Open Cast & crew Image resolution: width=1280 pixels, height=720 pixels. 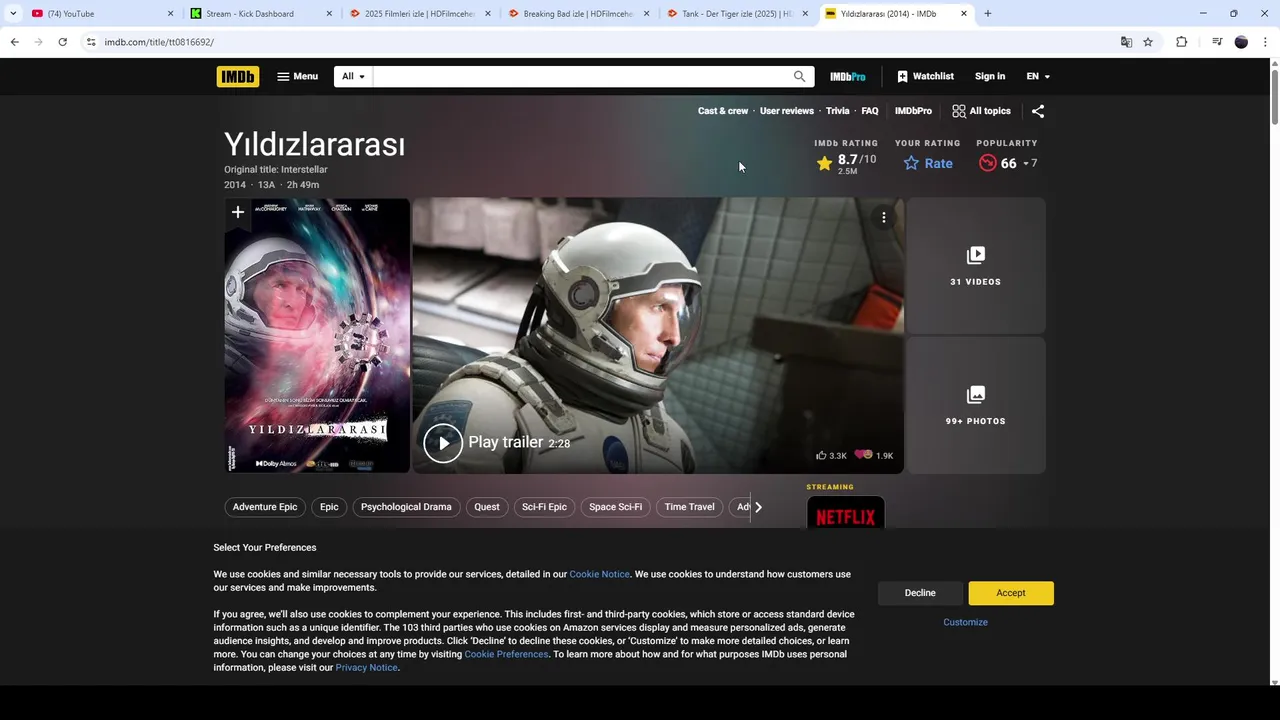723,111
